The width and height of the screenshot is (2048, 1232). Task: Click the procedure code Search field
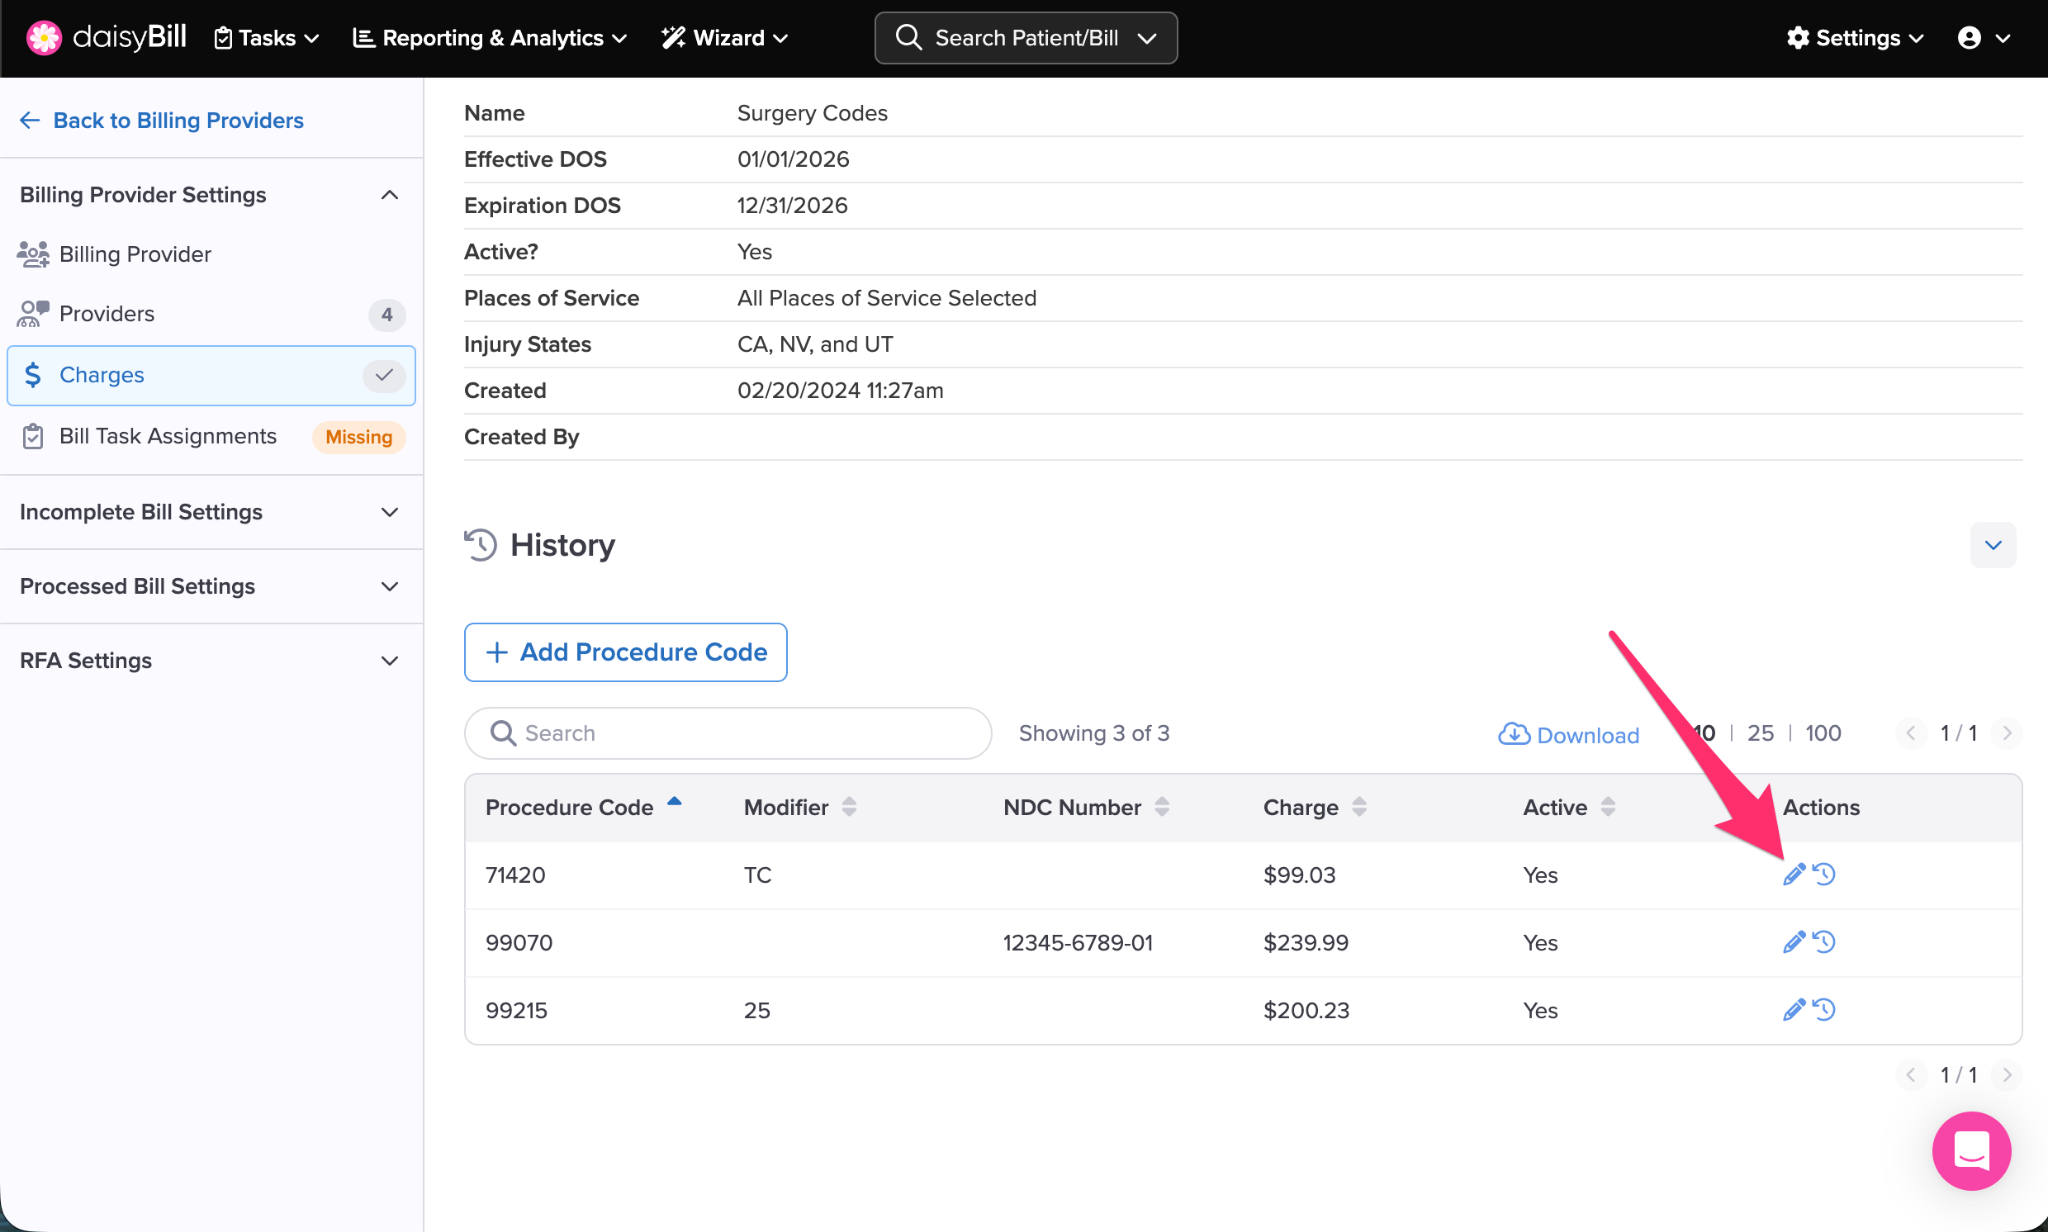coord(728,733)
